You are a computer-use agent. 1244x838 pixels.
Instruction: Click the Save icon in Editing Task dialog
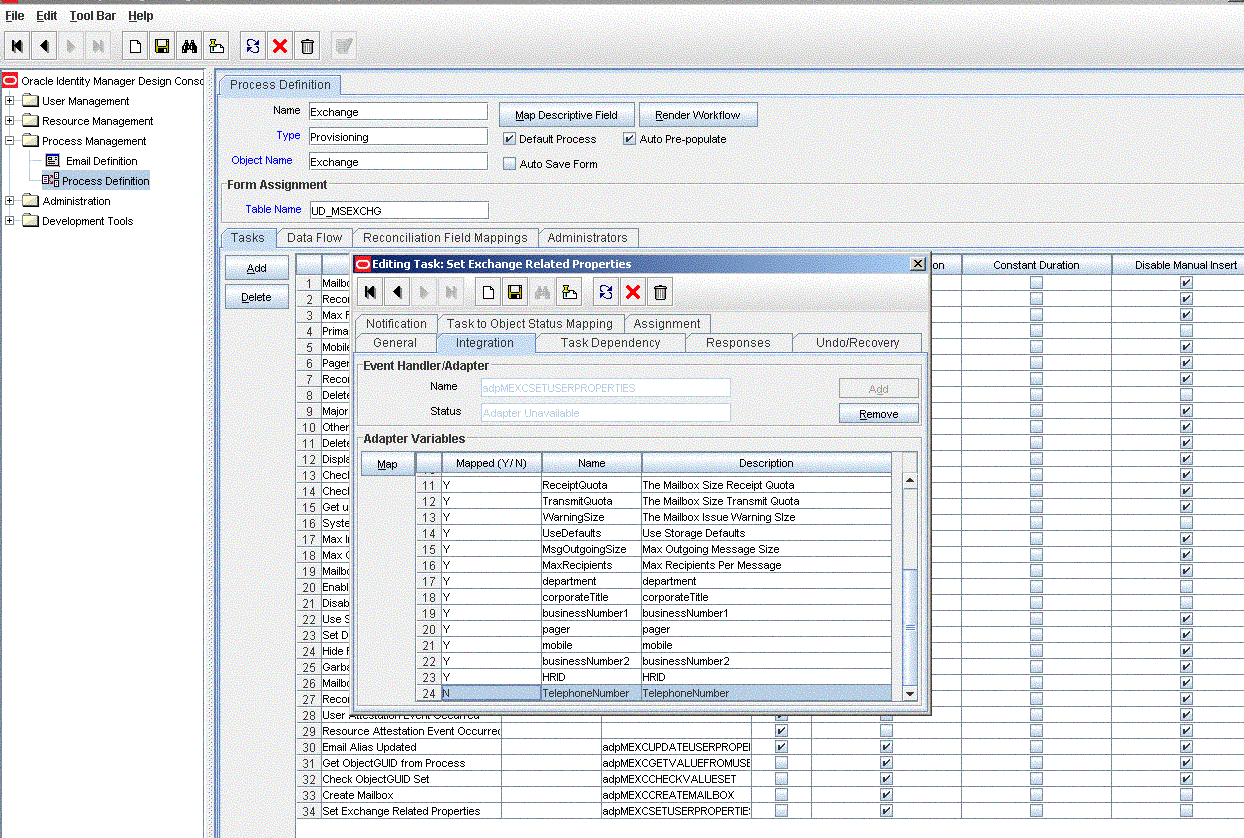tap(515, 292)
